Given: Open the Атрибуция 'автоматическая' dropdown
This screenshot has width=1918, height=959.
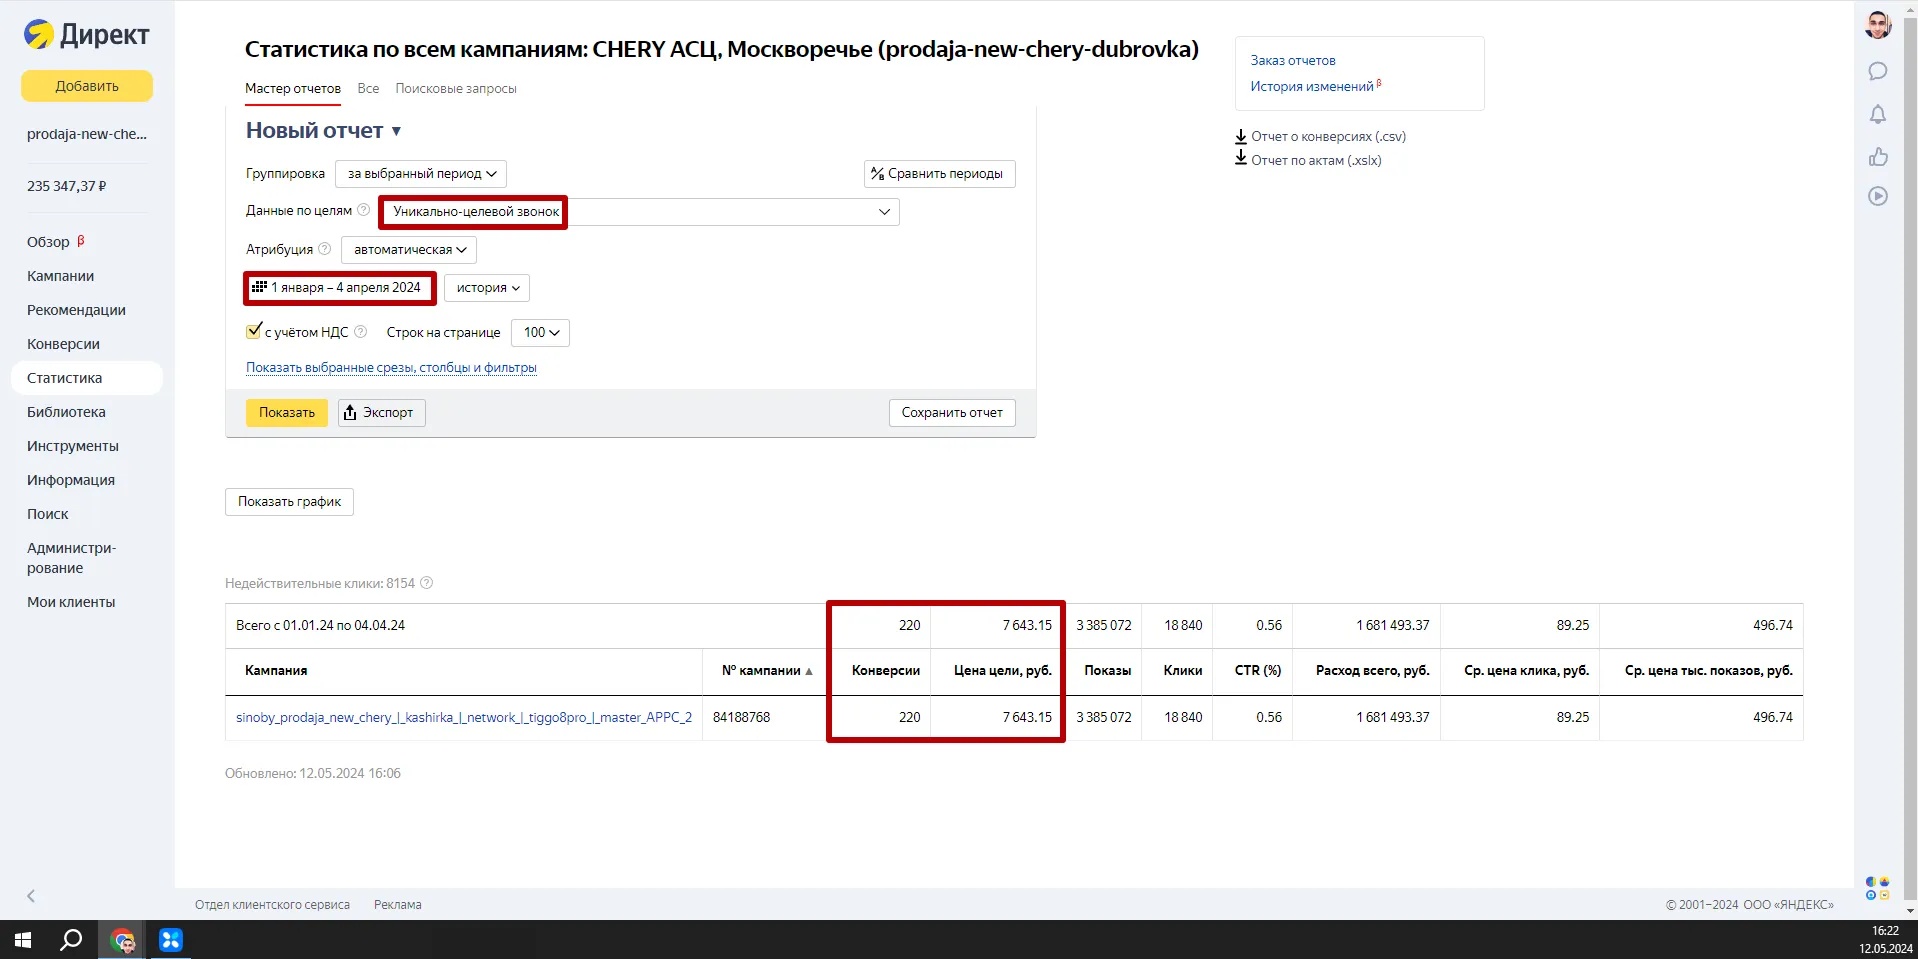Looking at the screenshot, I should [409, 250].
